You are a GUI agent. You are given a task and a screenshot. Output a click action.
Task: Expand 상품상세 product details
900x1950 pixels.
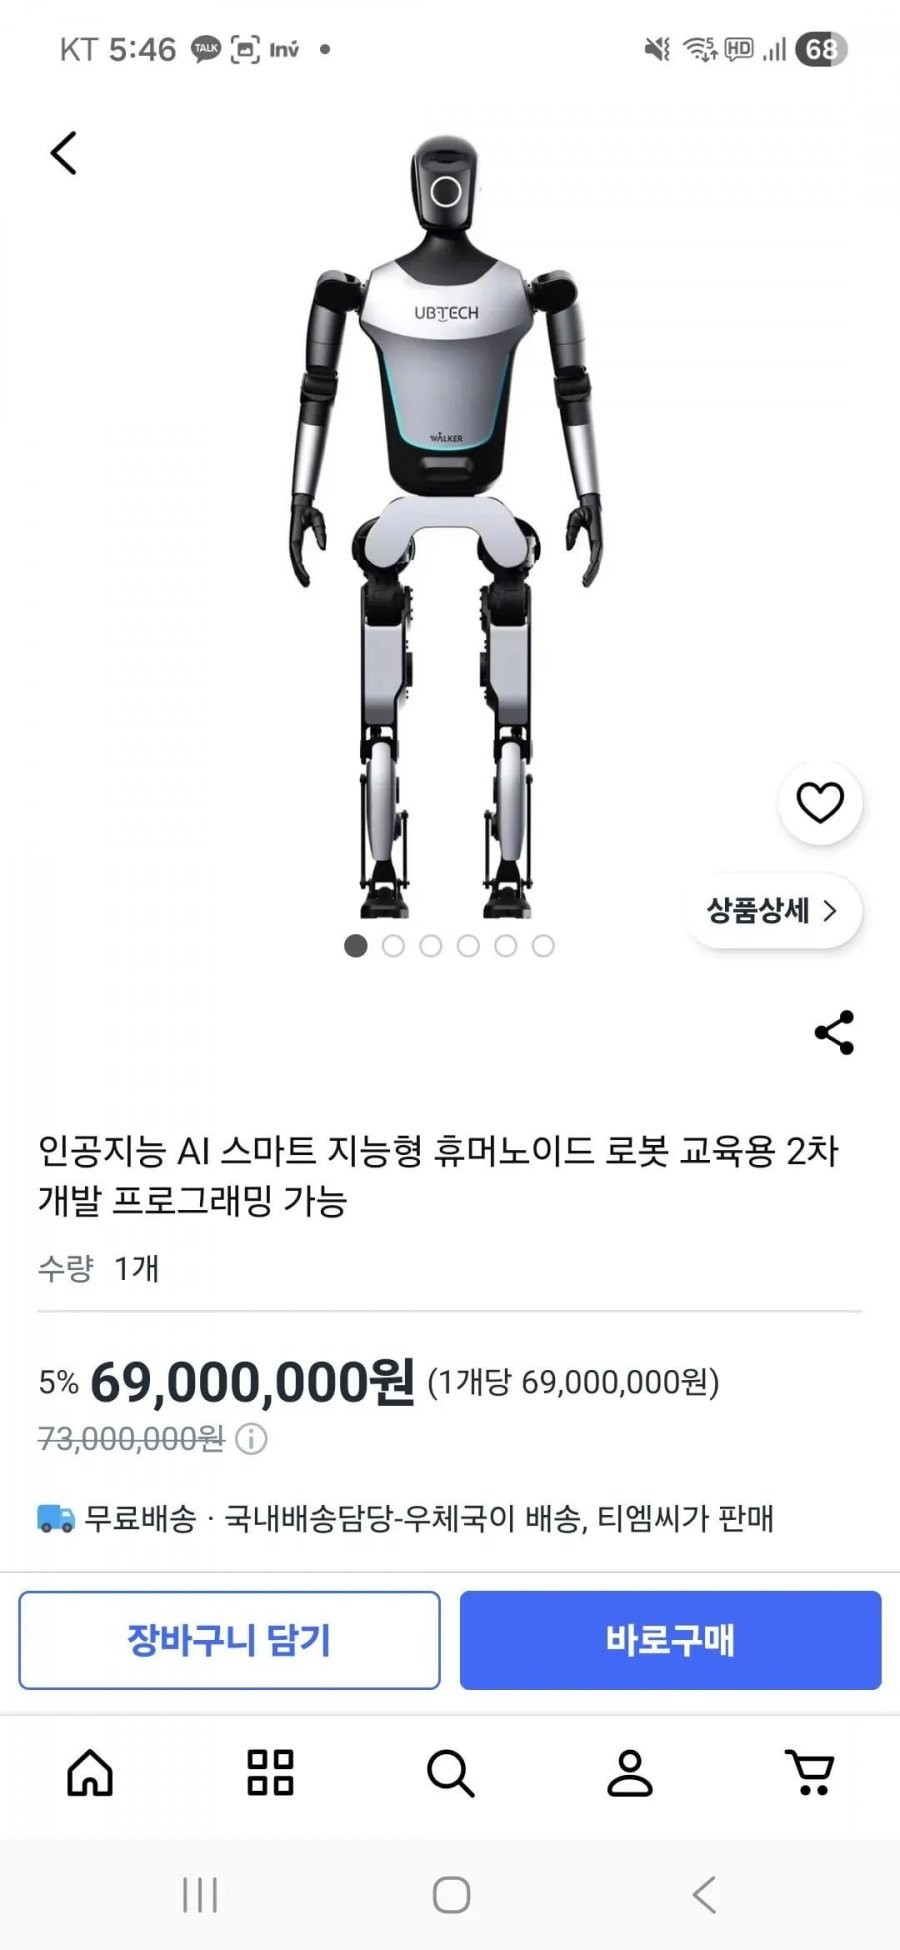coord(772,910)
